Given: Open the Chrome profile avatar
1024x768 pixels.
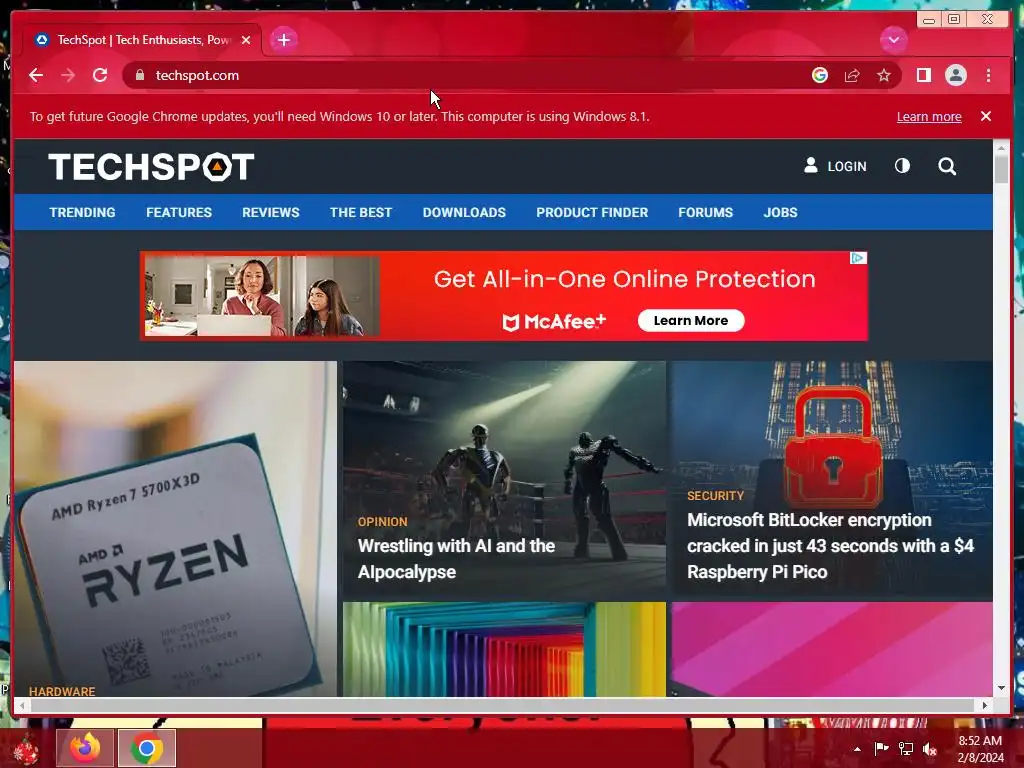Looking at the screenshot, I should 955,75.
